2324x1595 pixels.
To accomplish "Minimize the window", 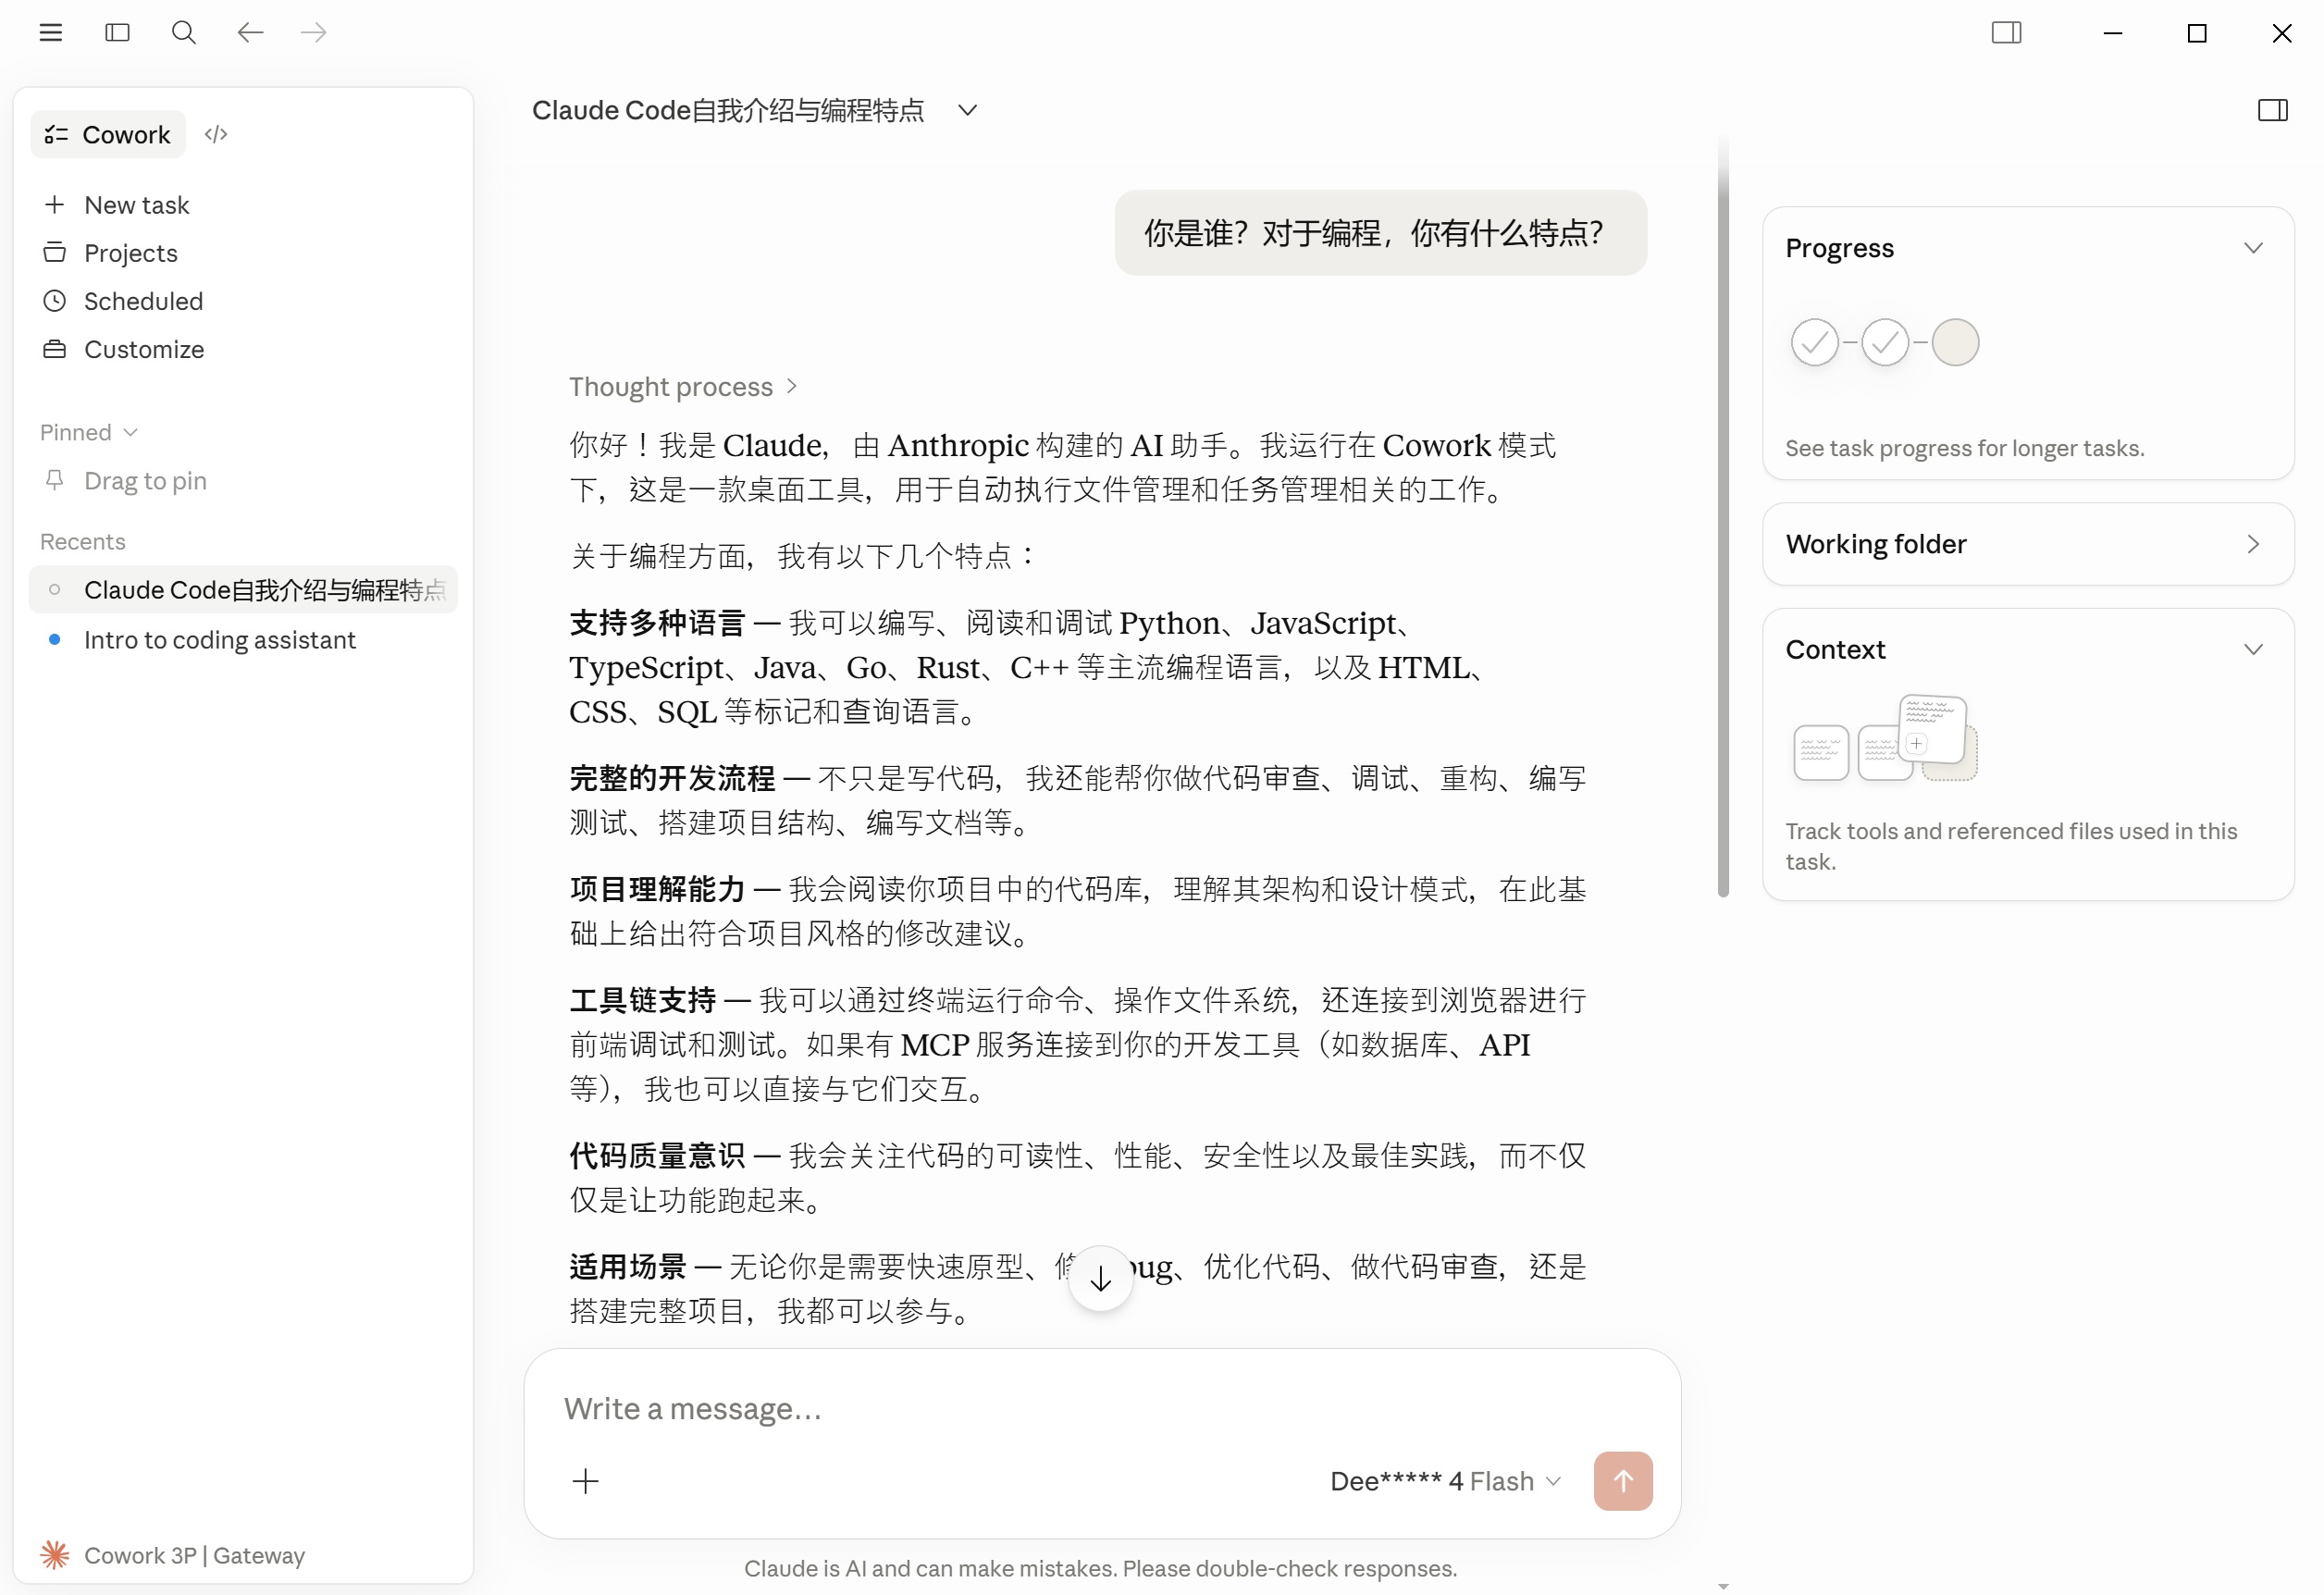I will coord(2112,33).
